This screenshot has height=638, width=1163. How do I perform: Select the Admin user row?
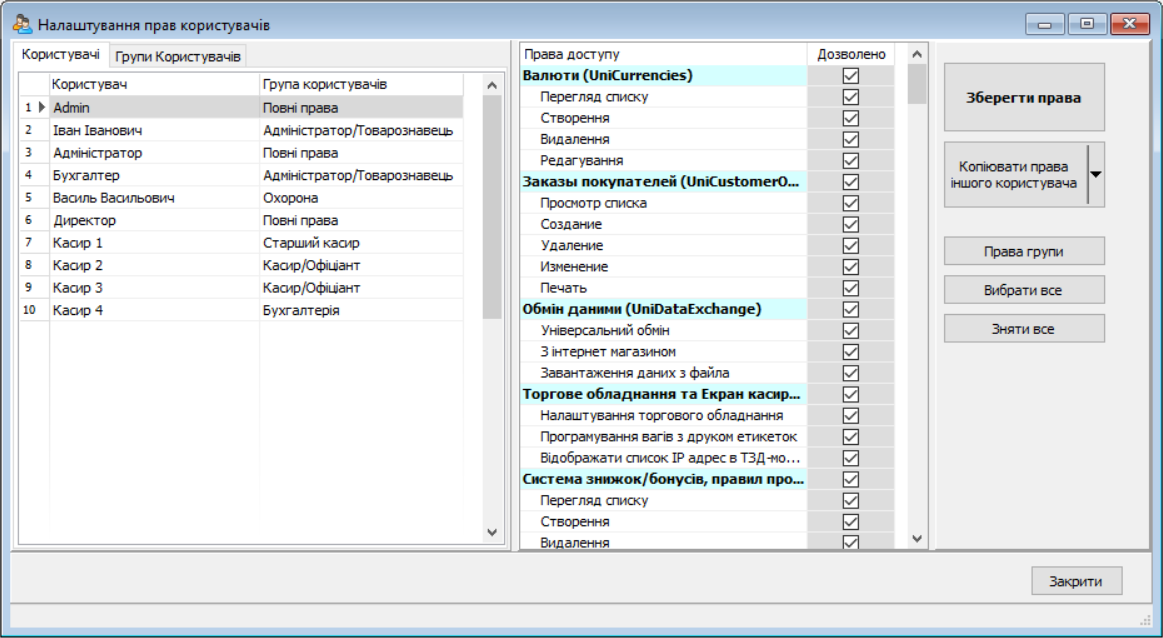coord(241,108)
